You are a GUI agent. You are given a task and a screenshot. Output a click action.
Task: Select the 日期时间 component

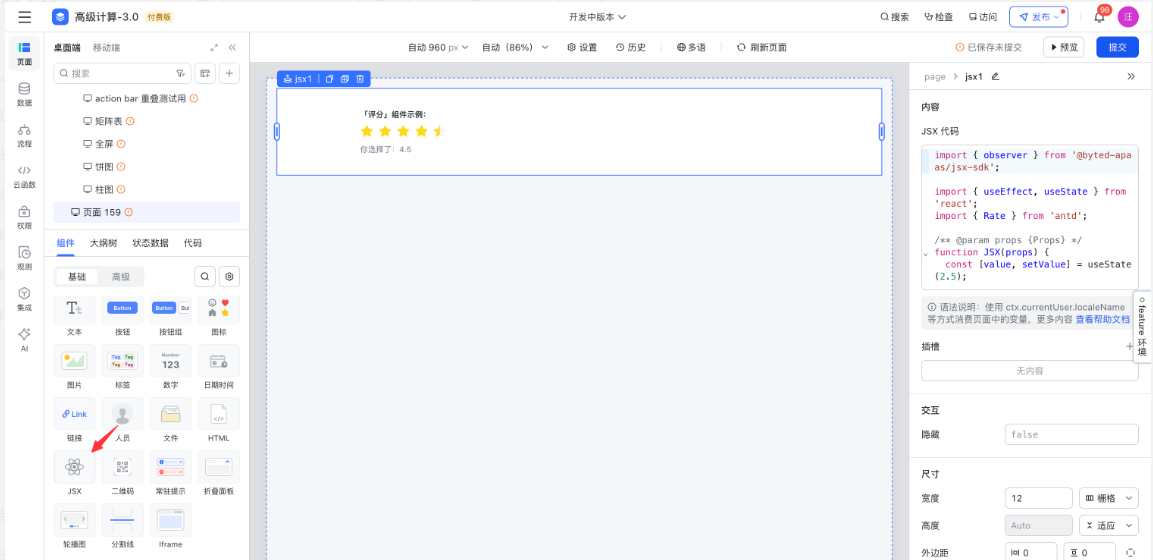pos(218,367)
